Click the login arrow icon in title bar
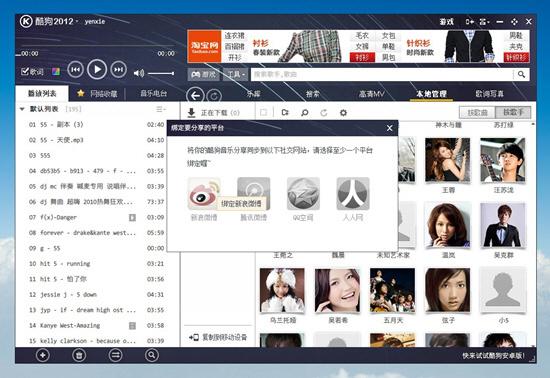Image resolution: width=550 pixels, height=378 pixels. tap(470, 22)
